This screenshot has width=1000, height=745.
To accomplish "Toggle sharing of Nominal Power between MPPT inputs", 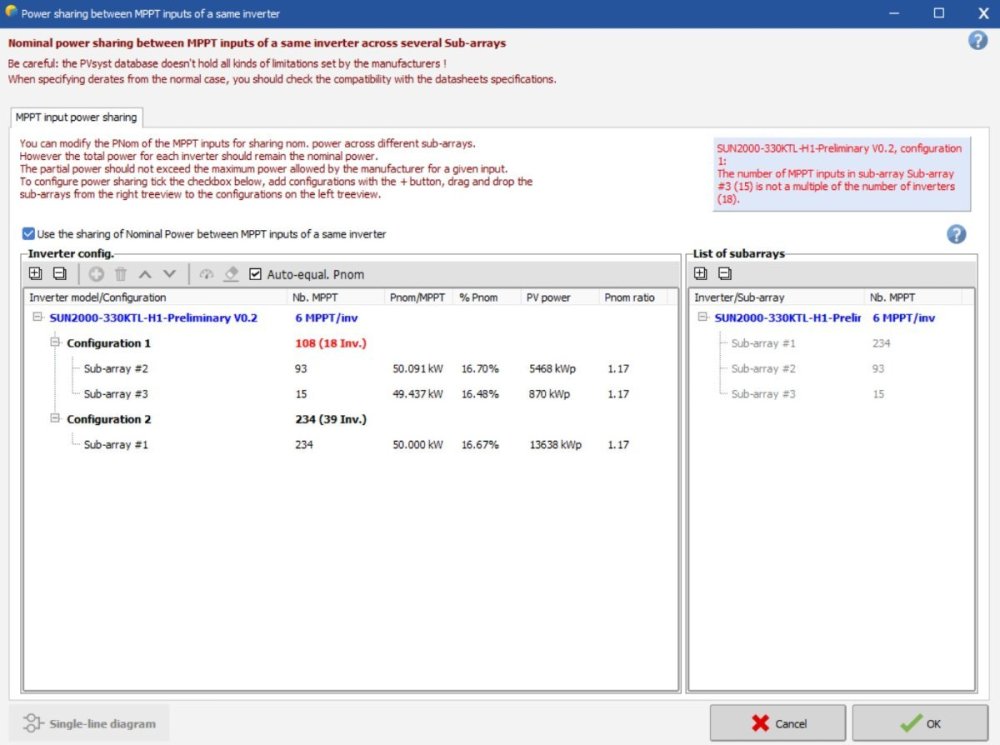I will pos(29,234).
